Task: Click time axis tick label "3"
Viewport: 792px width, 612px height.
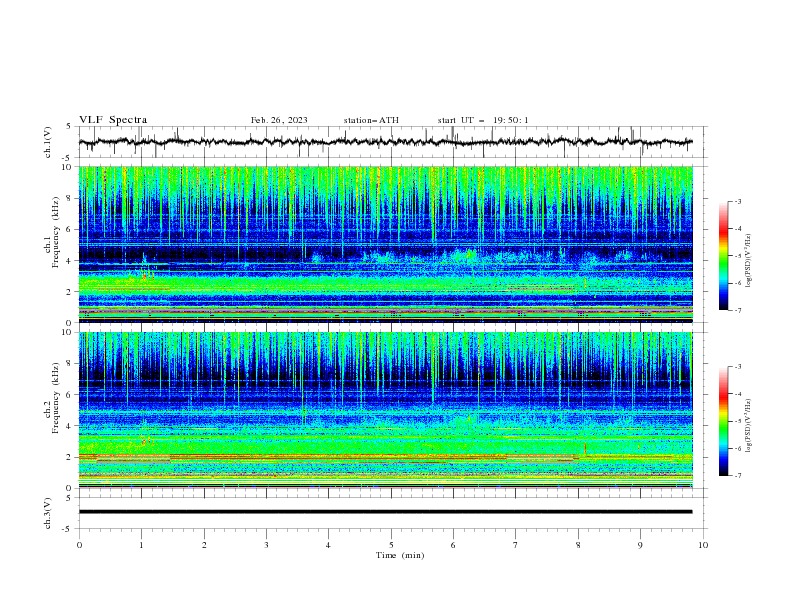Action: point(266,545)
